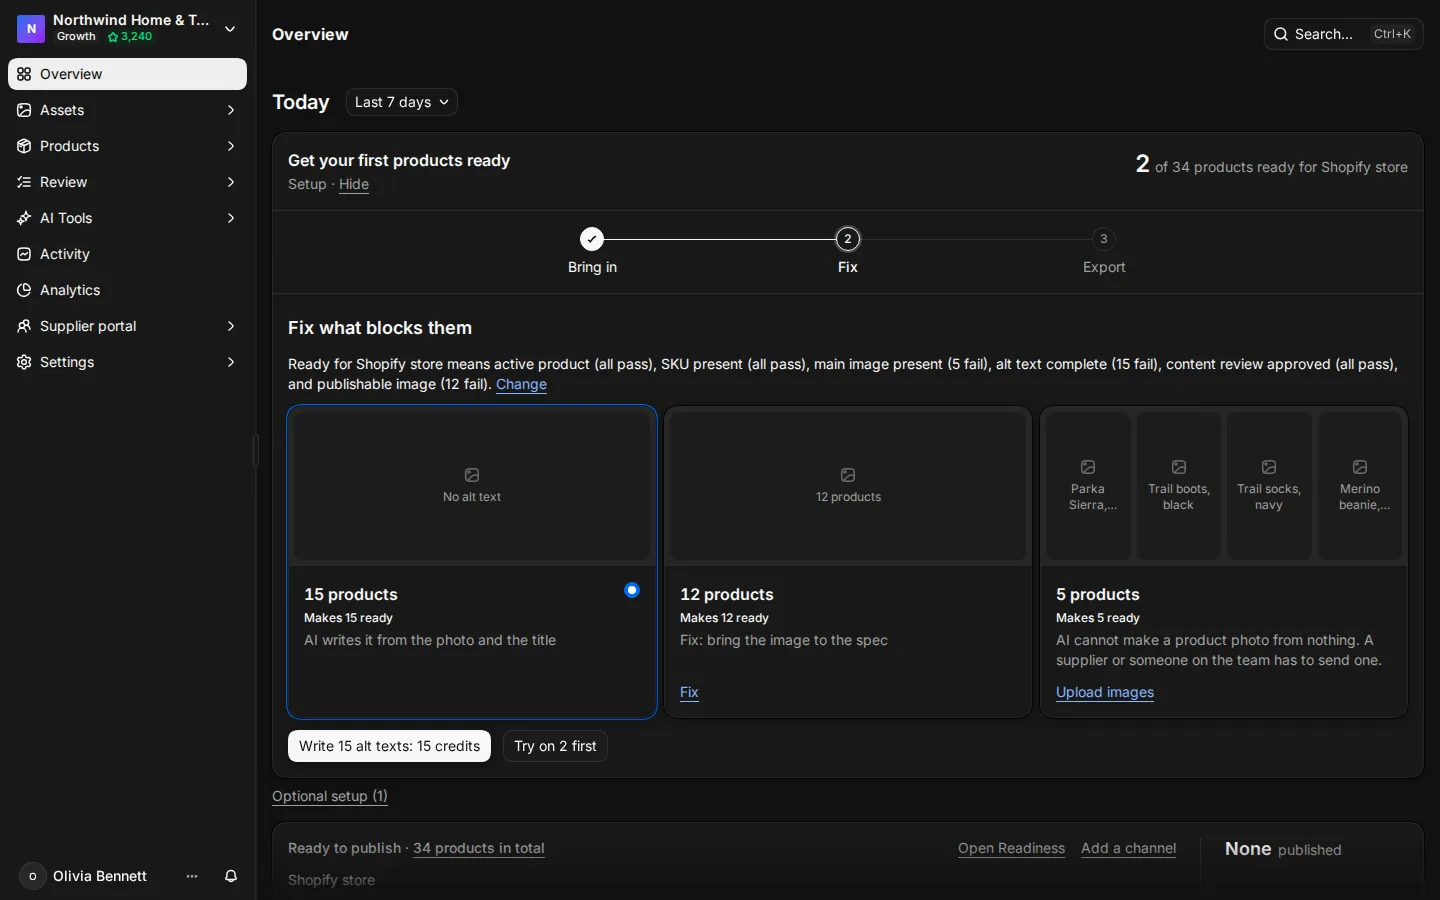Open the Trail boots, black thumbnail

[1179, 486]
